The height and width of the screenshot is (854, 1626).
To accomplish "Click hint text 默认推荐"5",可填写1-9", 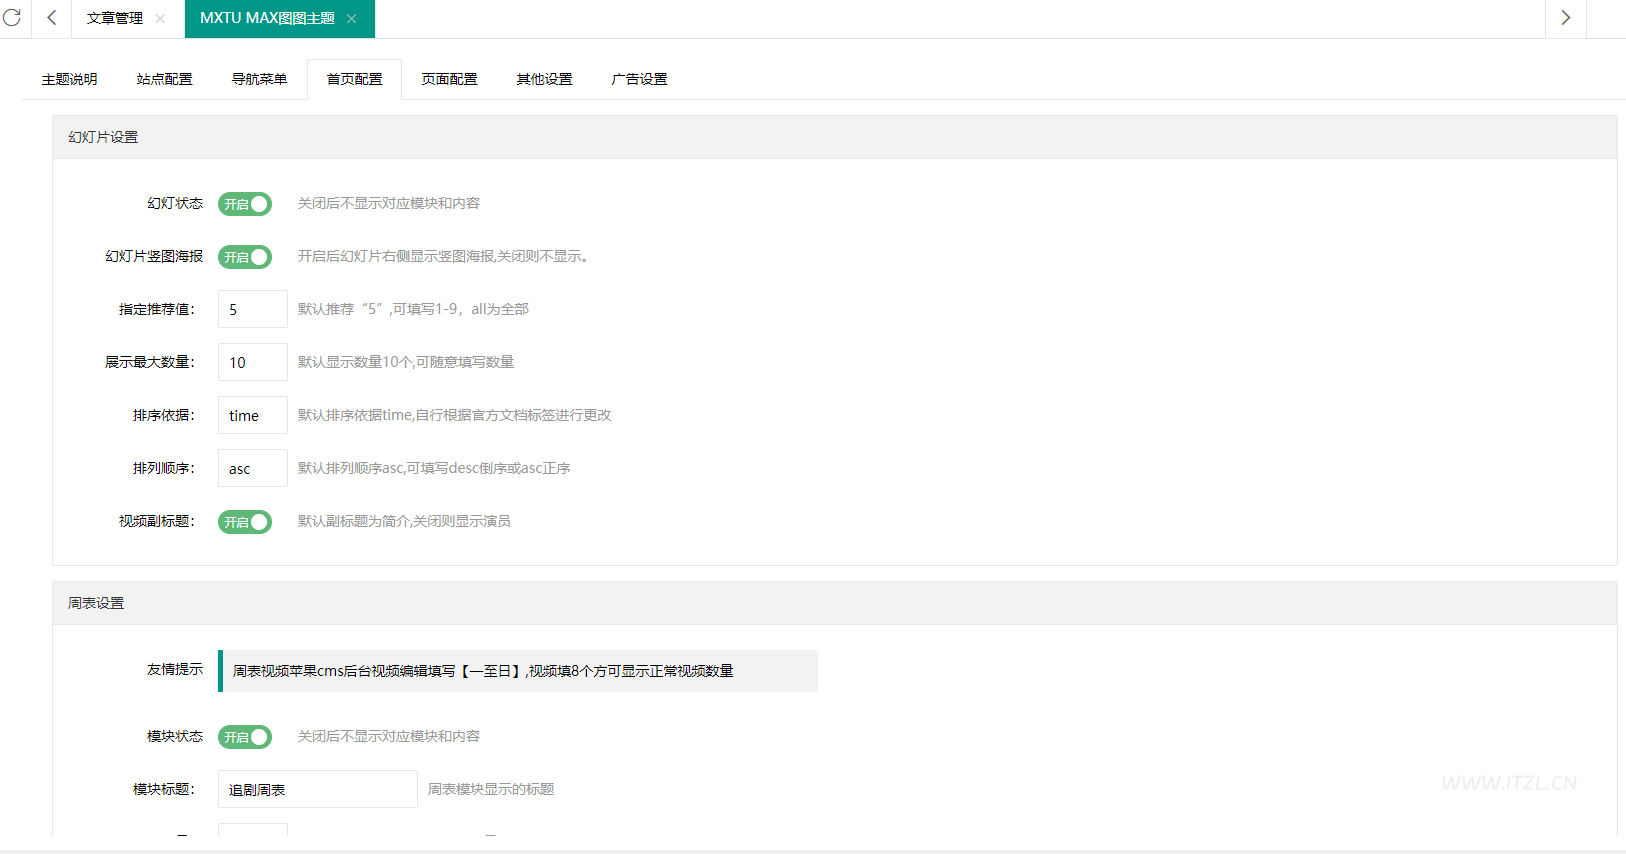I will pos(413,309).
